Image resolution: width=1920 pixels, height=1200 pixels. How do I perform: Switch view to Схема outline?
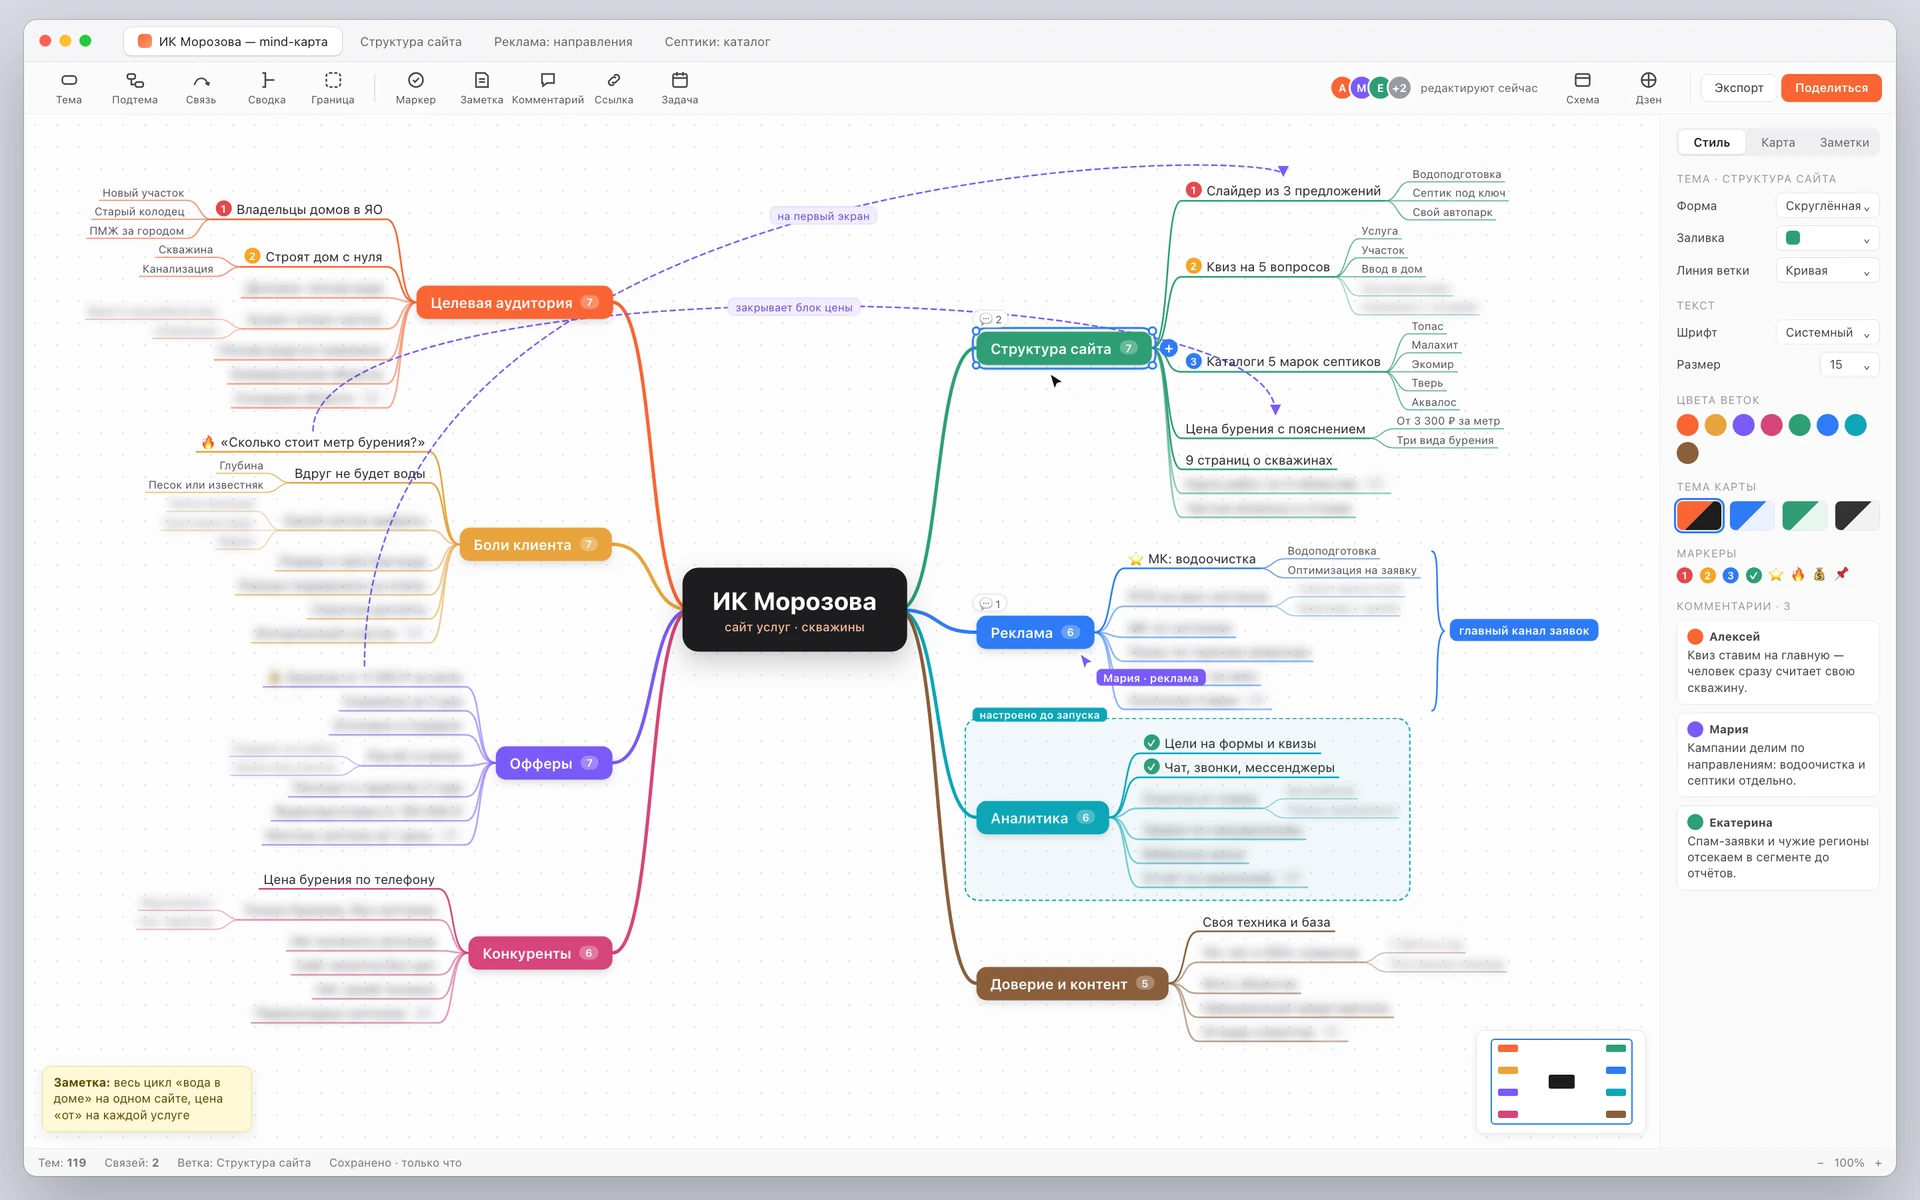1582,88
